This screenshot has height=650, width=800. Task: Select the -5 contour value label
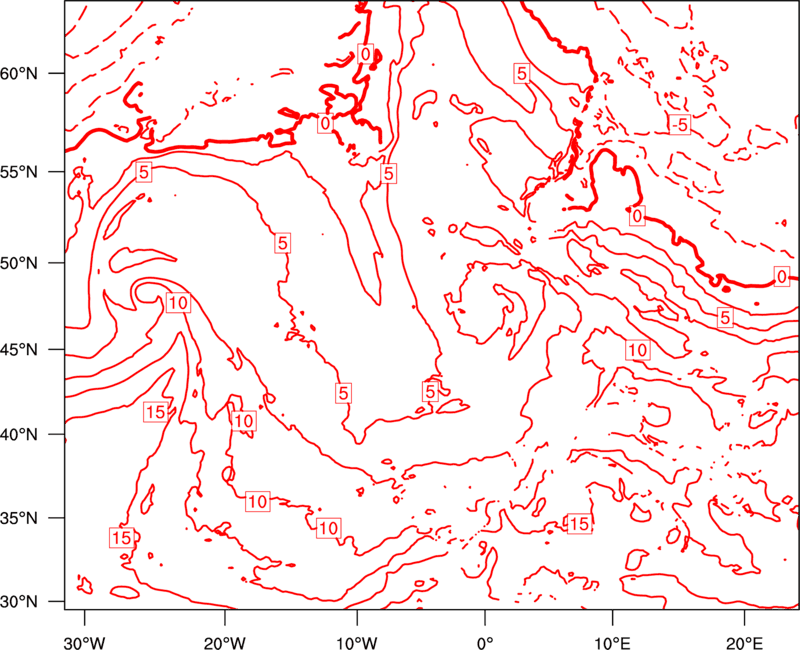(x=680, y=124)
